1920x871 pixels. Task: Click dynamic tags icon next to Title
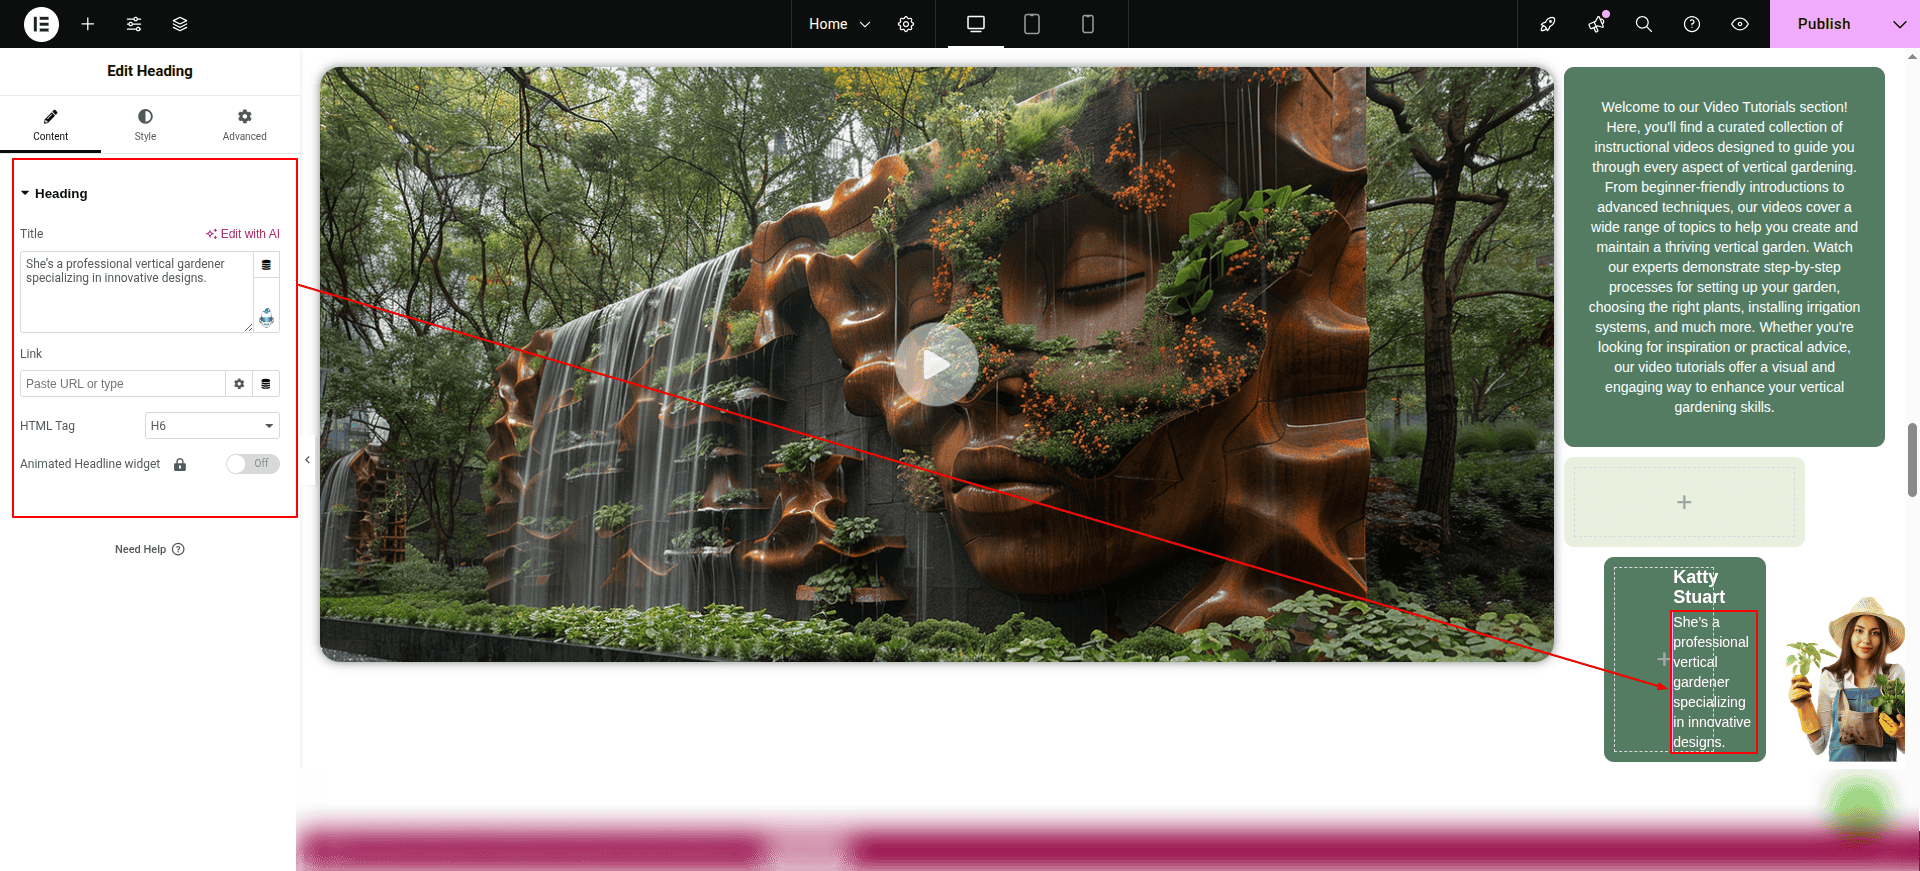tap(266, 265)
